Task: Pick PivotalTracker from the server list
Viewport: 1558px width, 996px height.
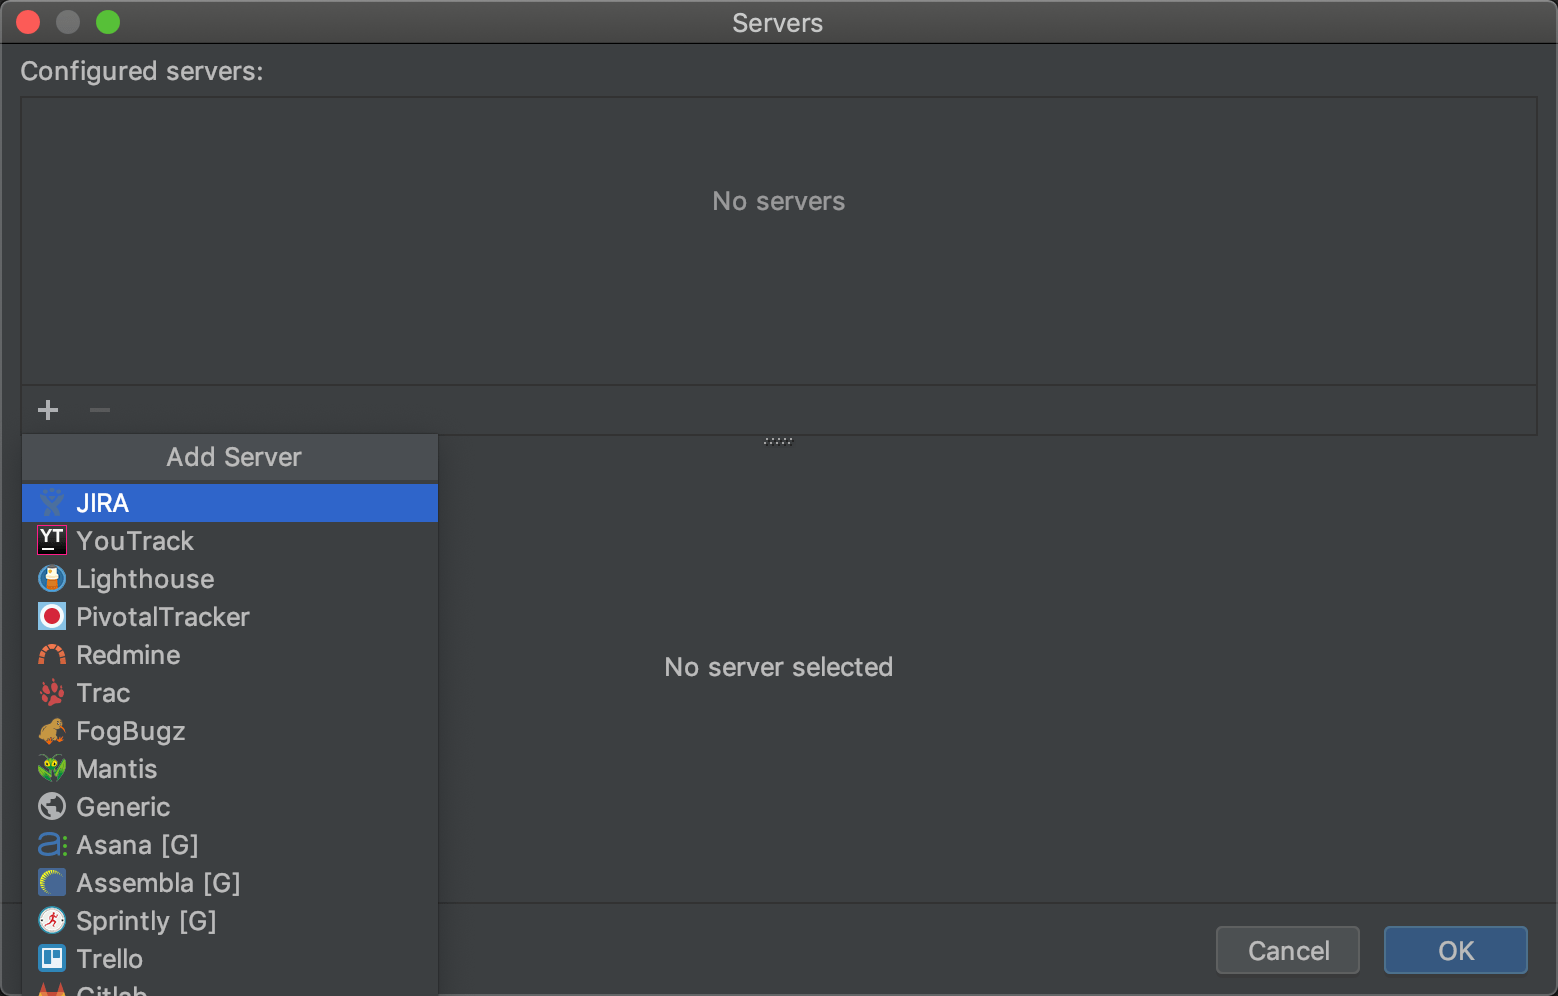Action: pos(163,617)
